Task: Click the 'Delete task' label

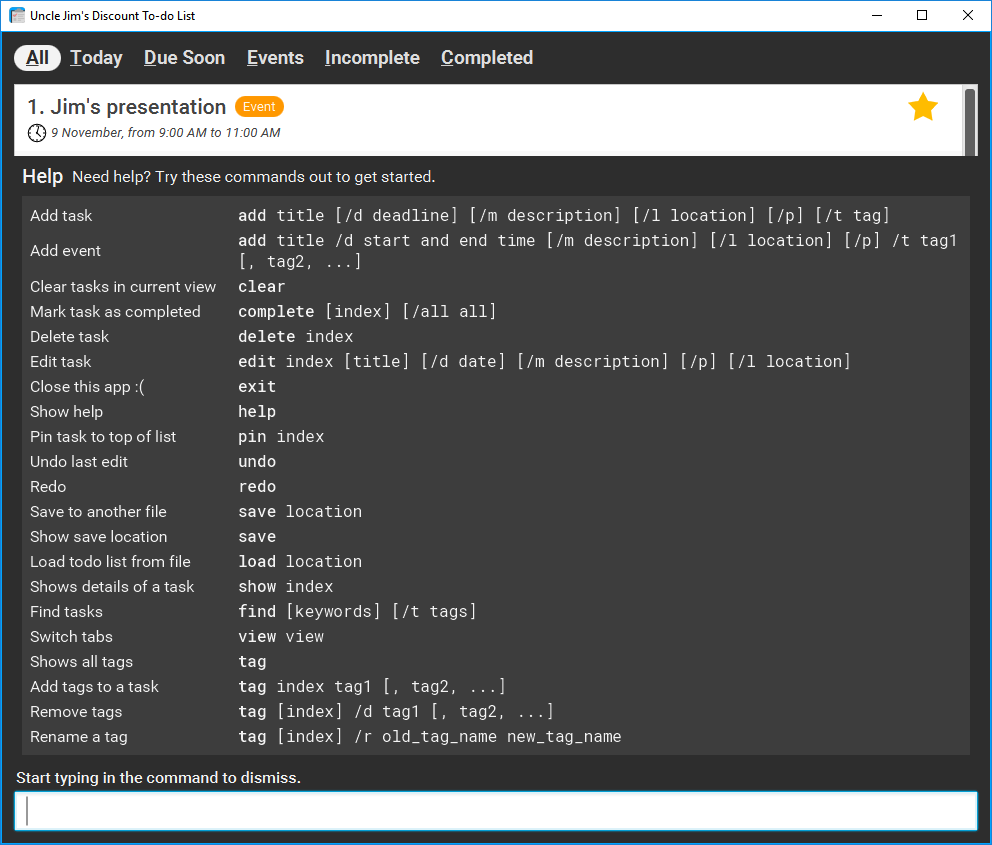Action: (70, 336)
